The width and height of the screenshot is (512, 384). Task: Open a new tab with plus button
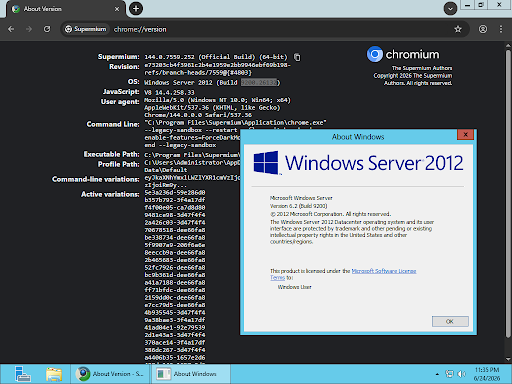tap(136, 9)
